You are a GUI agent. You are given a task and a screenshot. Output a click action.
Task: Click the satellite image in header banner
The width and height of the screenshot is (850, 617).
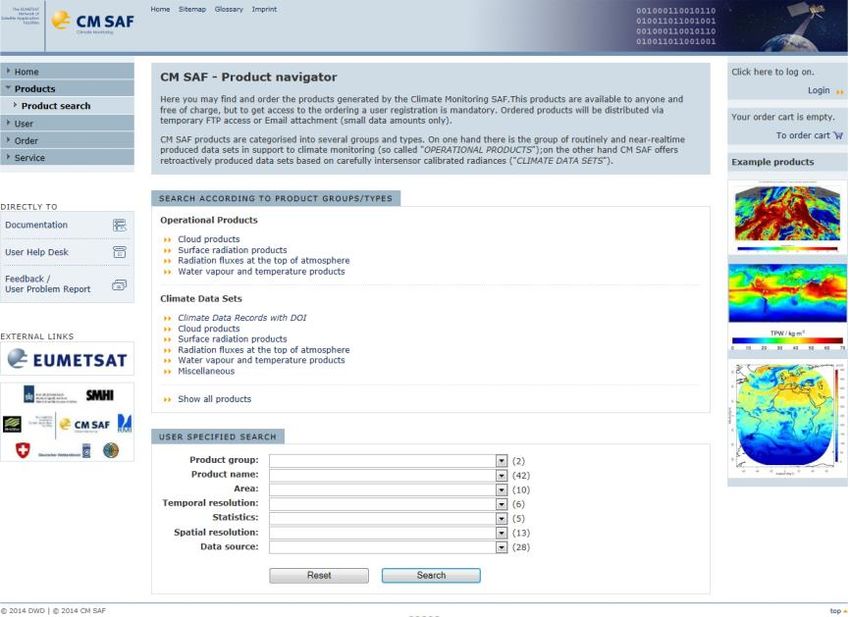(x=787, y=25)
